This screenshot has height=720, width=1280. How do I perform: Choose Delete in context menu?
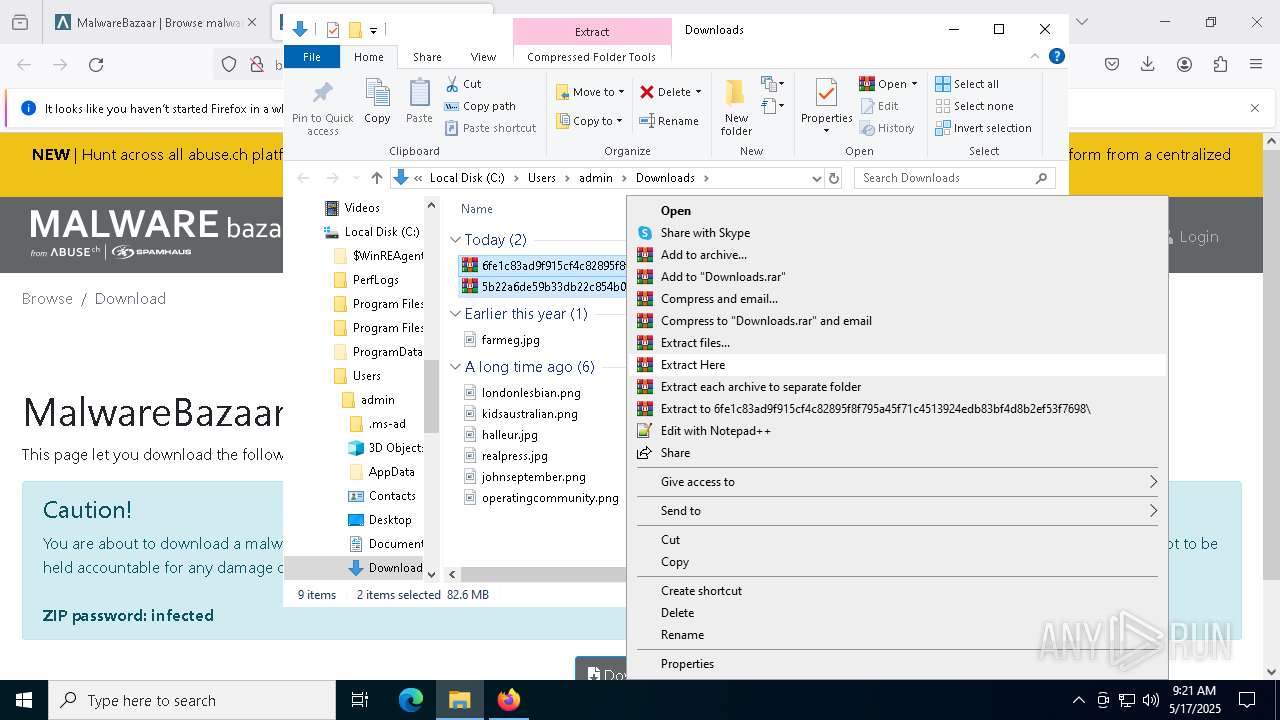click(x=897, y=613)
